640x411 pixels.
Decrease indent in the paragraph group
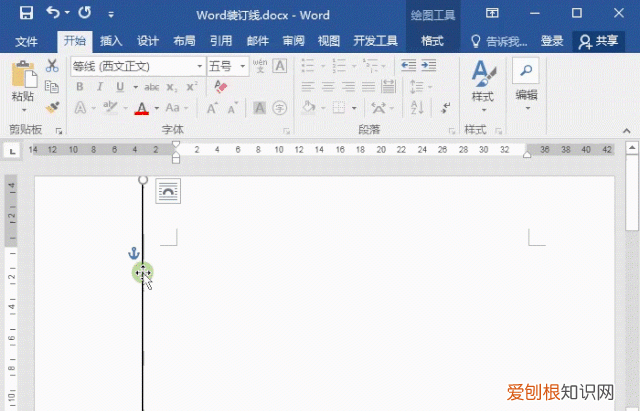coord(408,65)
